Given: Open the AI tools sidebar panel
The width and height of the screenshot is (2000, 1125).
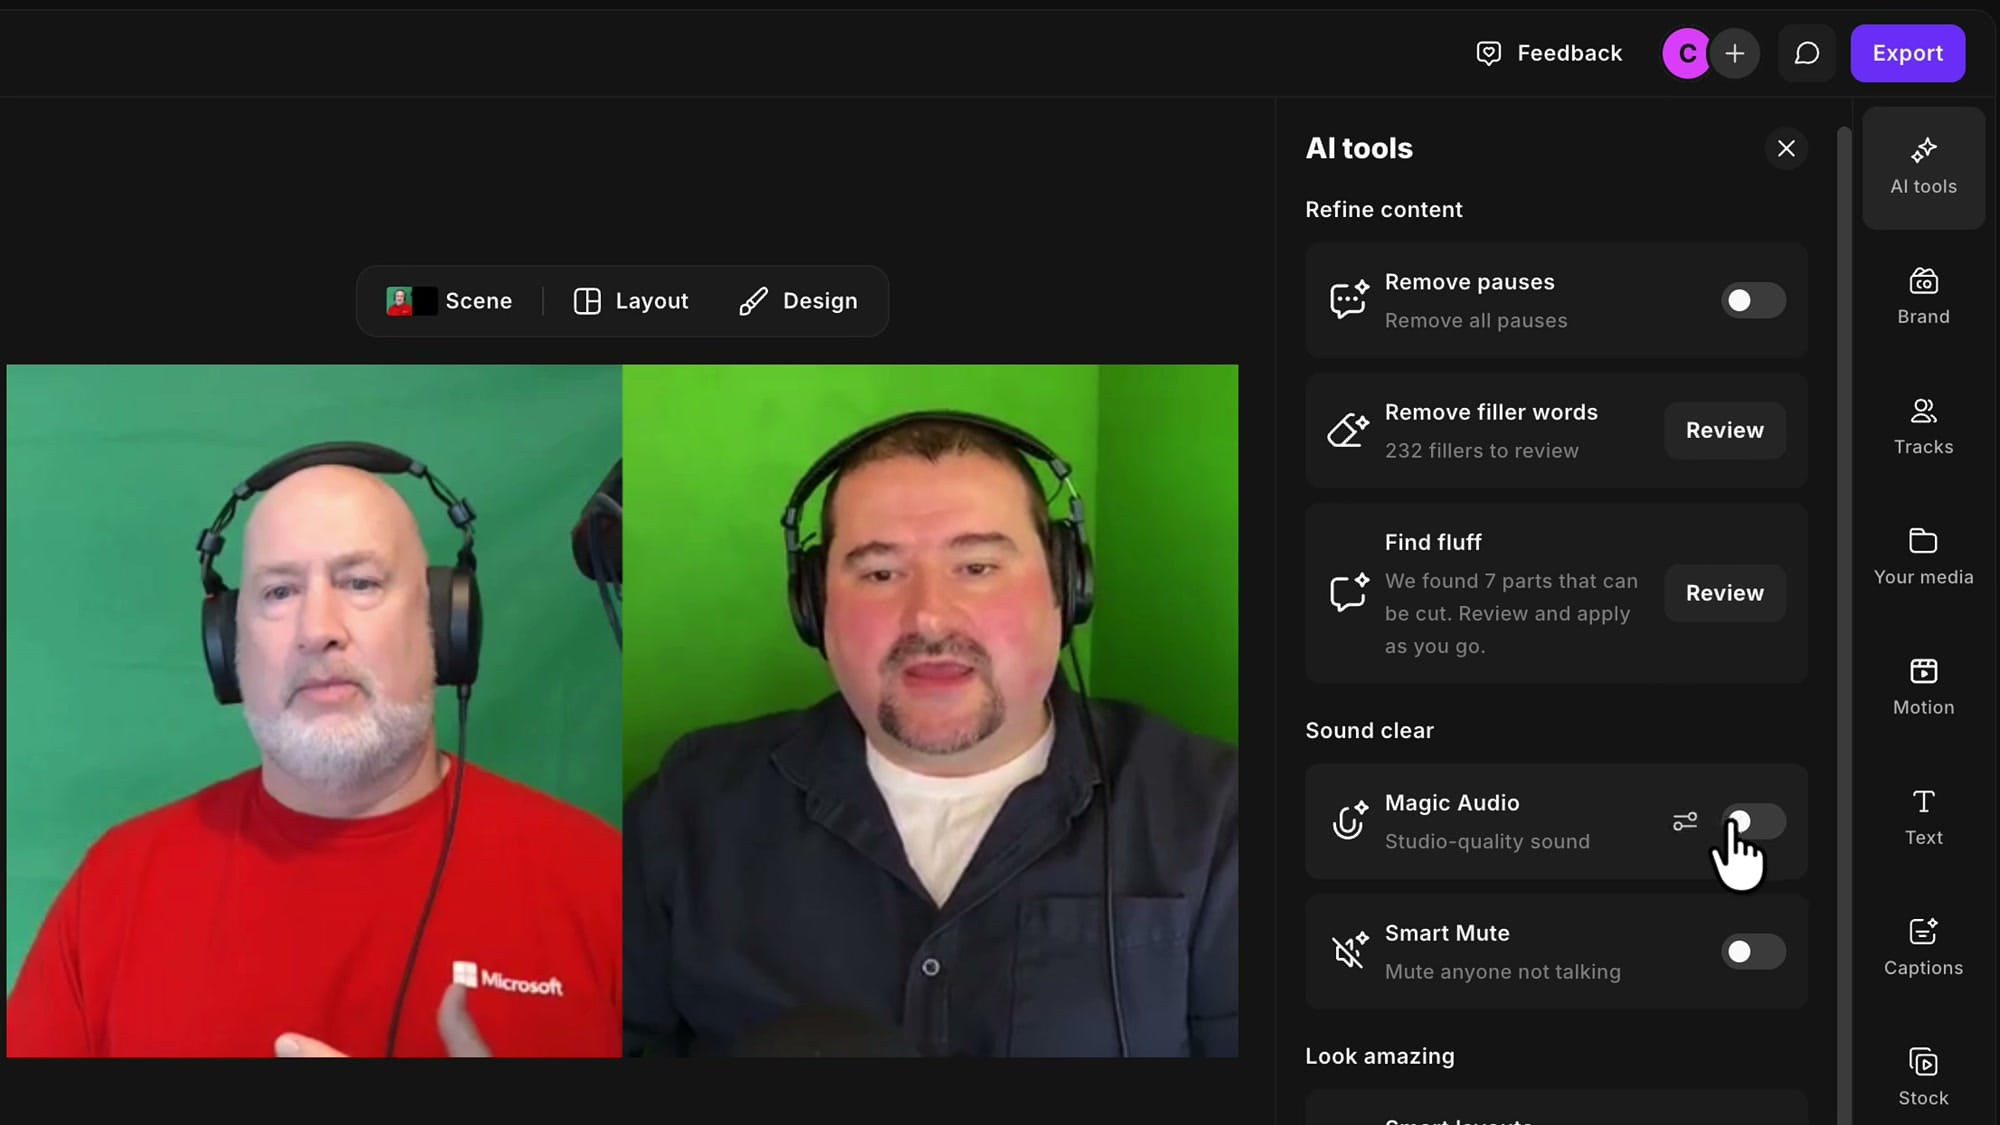Looking at the screenshot, I should click(1923, 167).
